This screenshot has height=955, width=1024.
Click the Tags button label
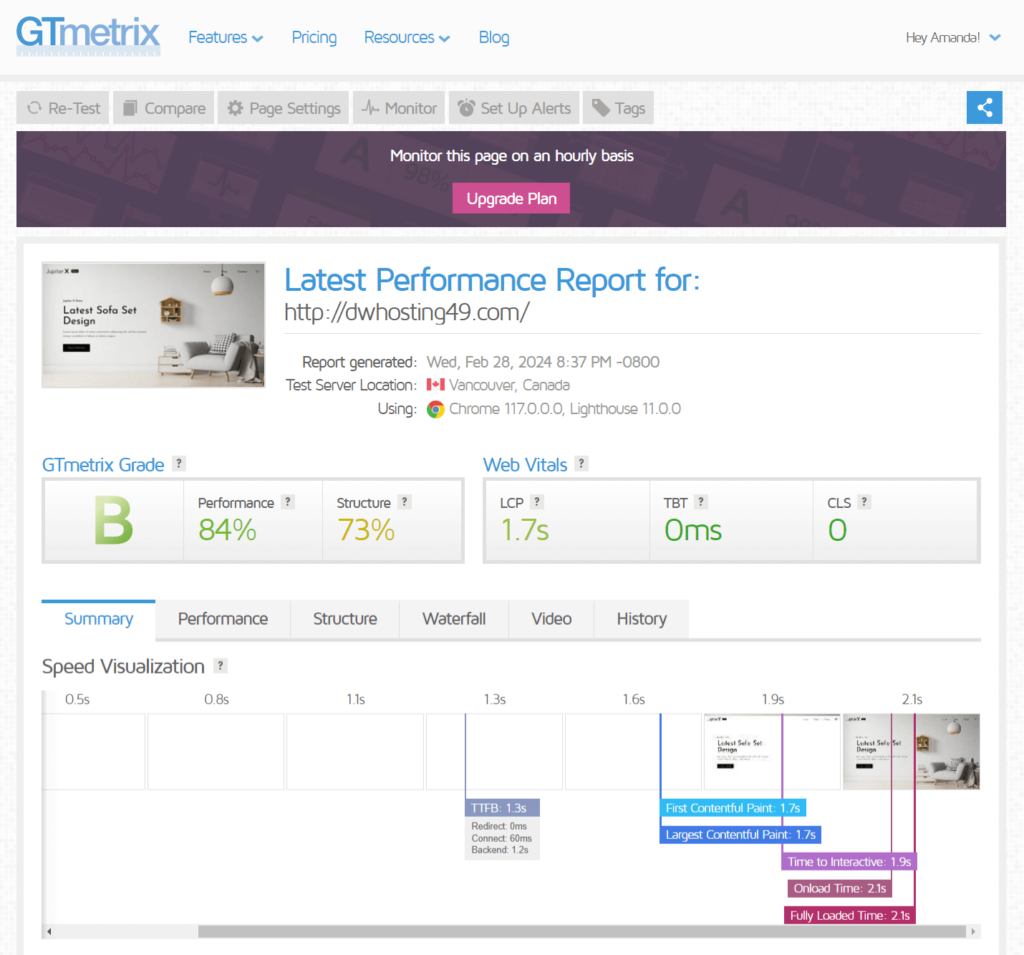630,108
